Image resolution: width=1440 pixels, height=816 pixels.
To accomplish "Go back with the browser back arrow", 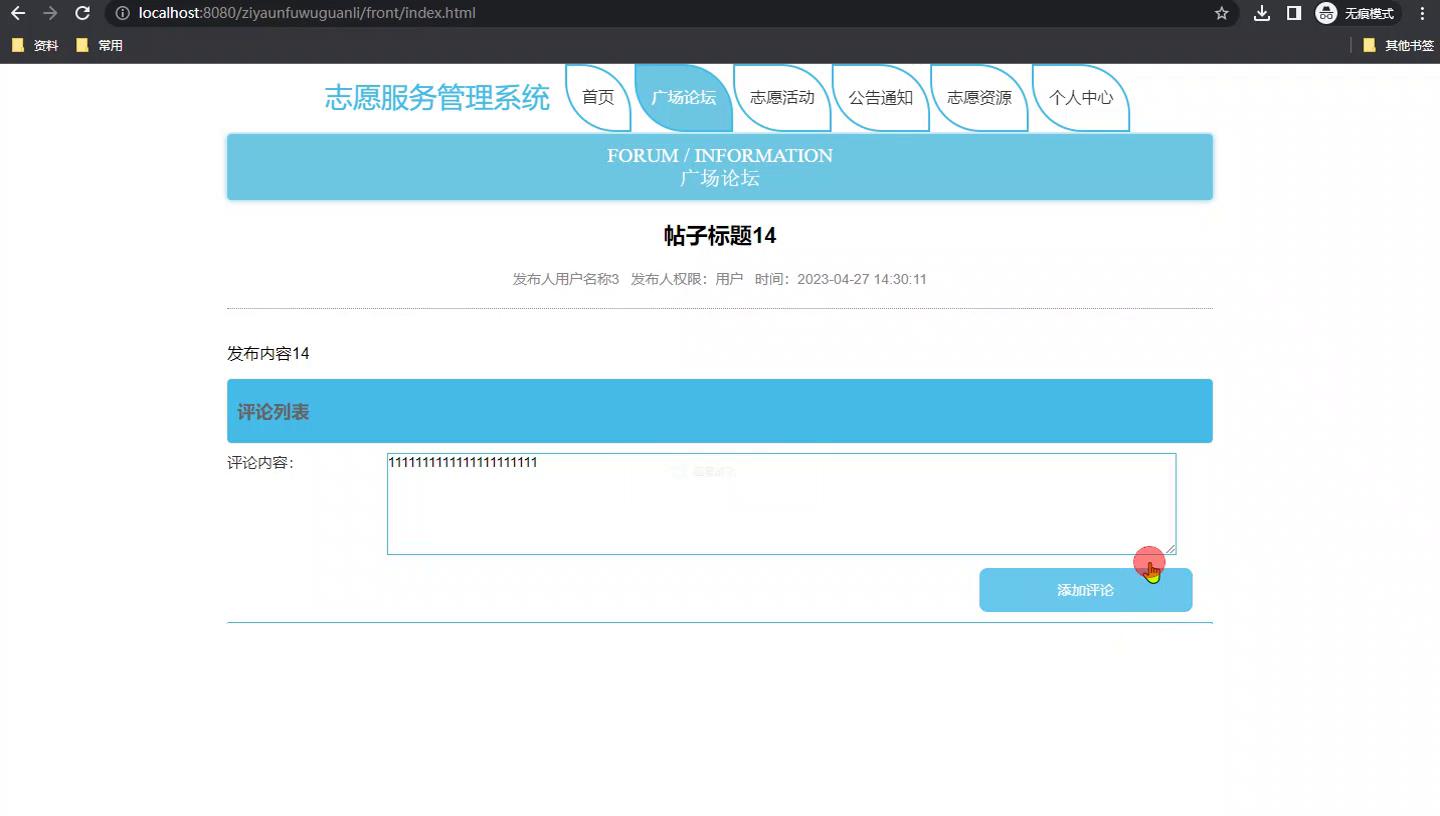I will point(17,13).
